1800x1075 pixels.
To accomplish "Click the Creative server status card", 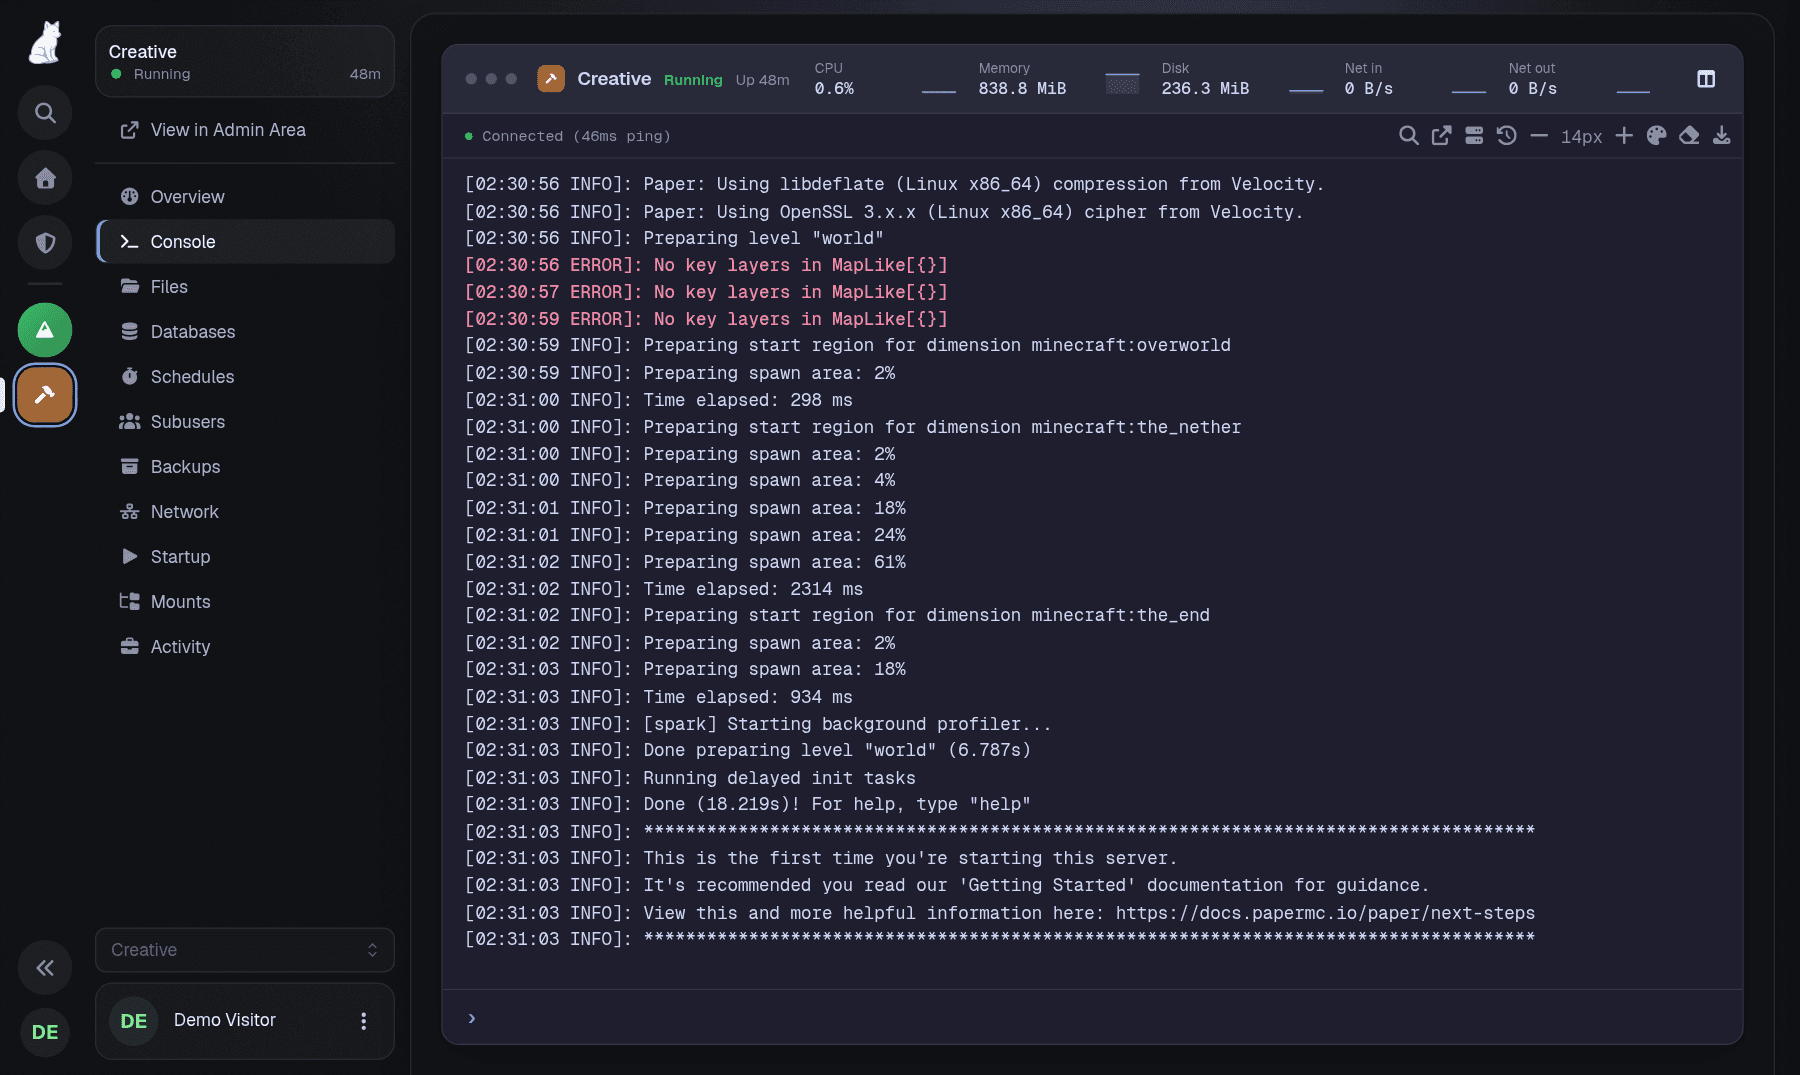I will tap(245, 62).
